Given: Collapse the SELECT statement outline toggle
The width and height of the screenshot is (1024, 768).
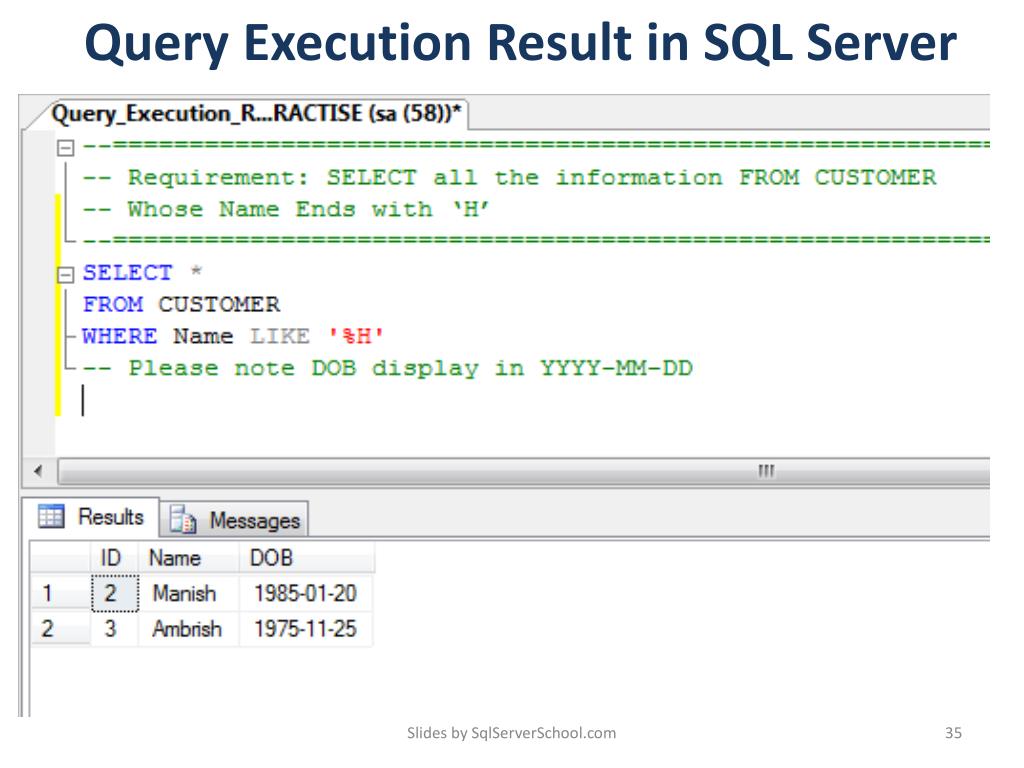Looking at the screenshot, I should (65, 275).
